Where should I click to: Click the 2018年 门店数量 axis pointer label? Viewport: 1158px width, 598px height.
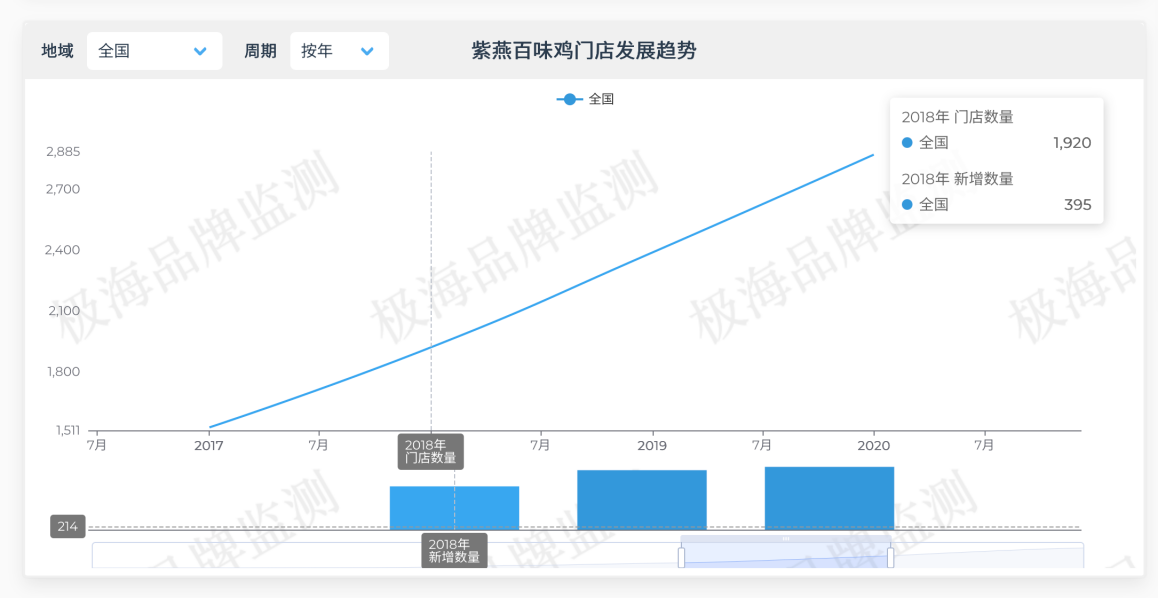pyautogui.click(x=430, y=451)
